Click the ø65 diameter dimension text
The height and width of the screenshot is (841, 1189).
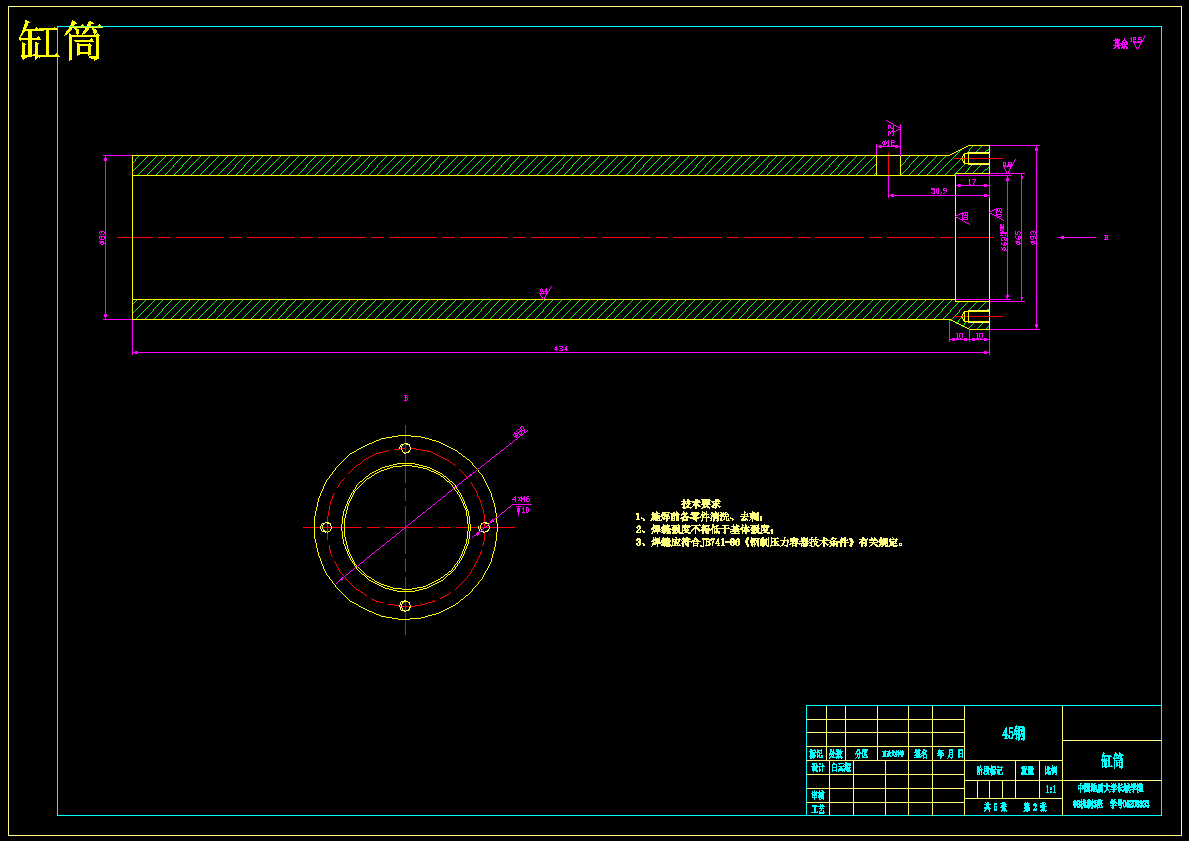click(x=1018, y=238)
